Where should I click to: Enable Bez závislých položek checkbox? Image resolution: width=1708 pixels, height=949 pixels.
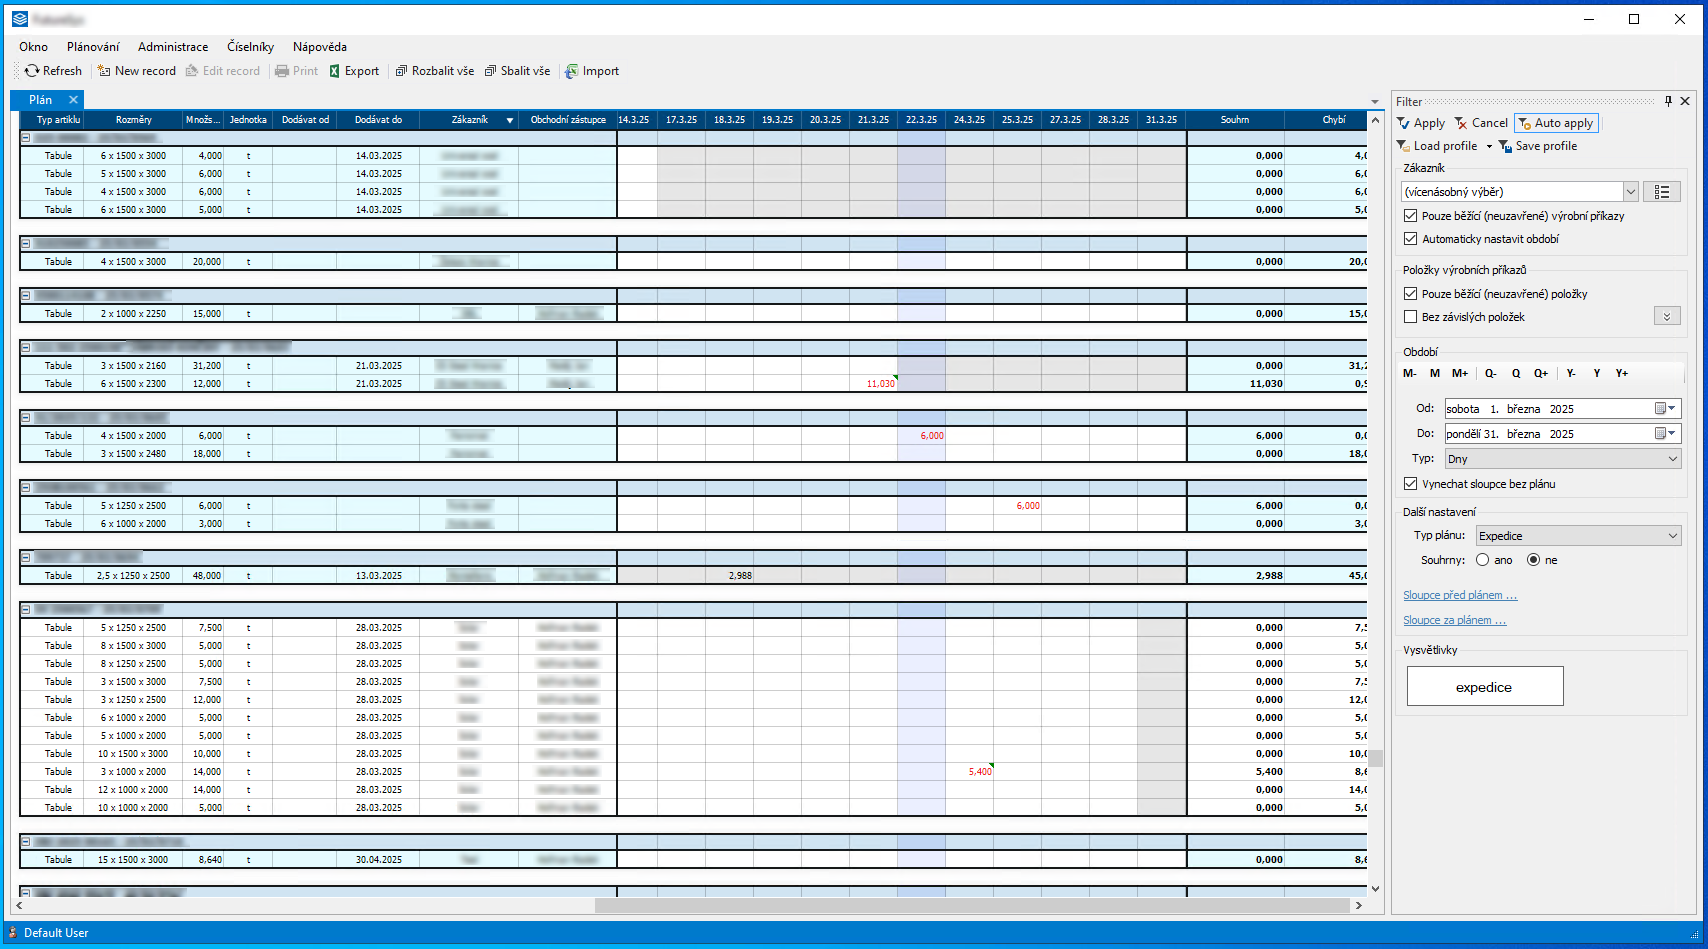click(x=1410, y=317)
